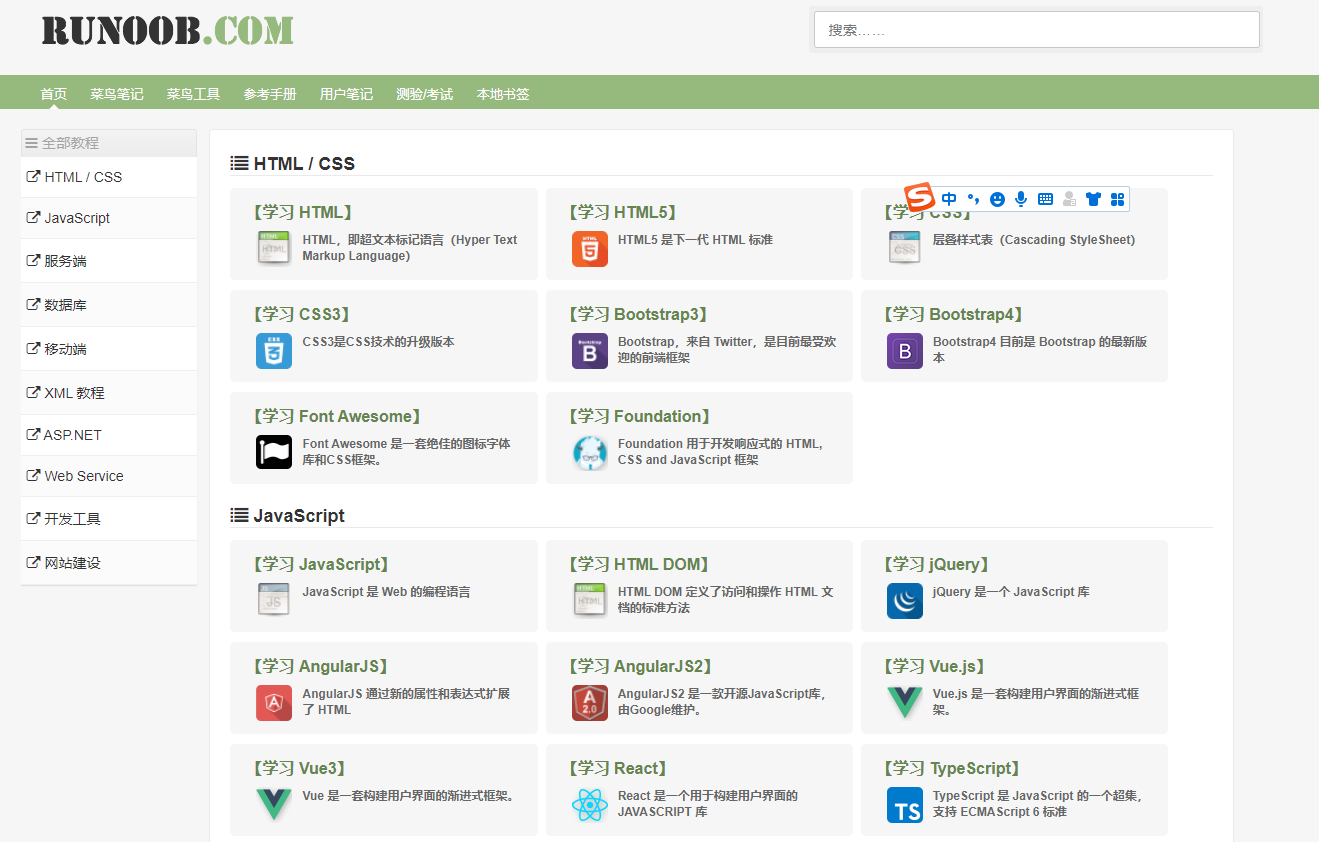Click the Sogou voice input microphone
Viewport: 1319px width, 842px height.
tap(1021, 199)
